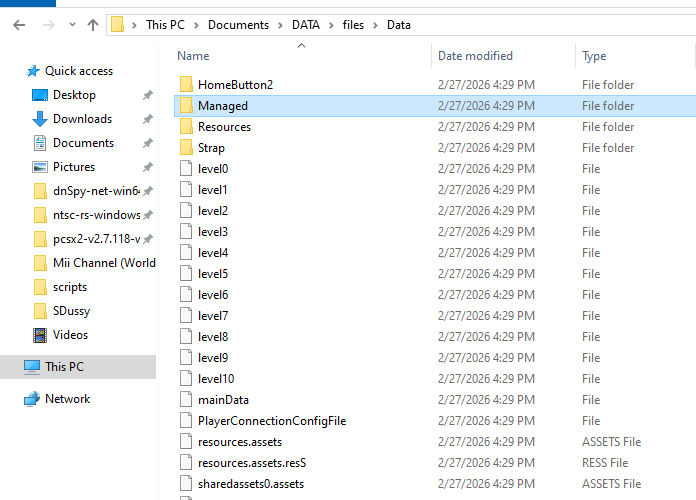Select the resources.assets file
Screen dimensions: 696x500
coord(240,442)
